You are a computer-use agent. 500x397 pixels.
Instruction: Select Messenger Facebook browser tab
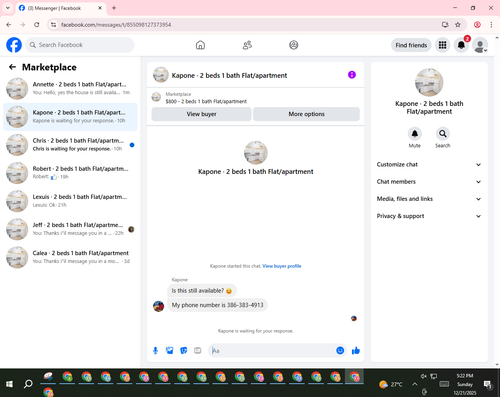[x=61, y=8]
